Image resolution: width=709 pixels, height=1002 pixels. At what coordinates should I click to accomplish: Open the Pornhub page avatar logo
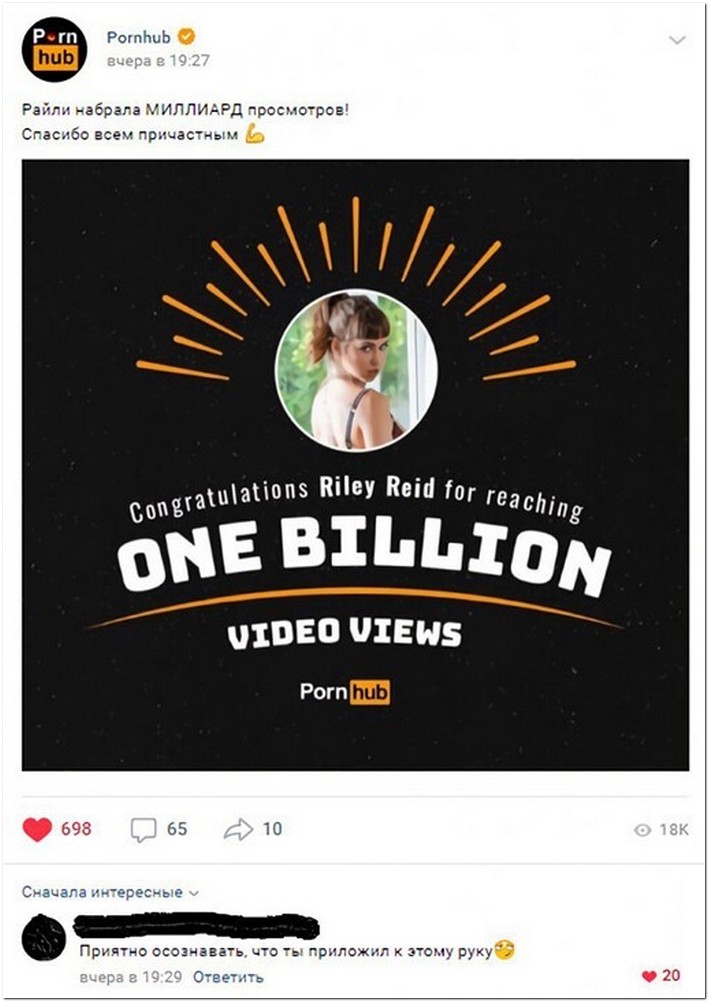(54, 49)
